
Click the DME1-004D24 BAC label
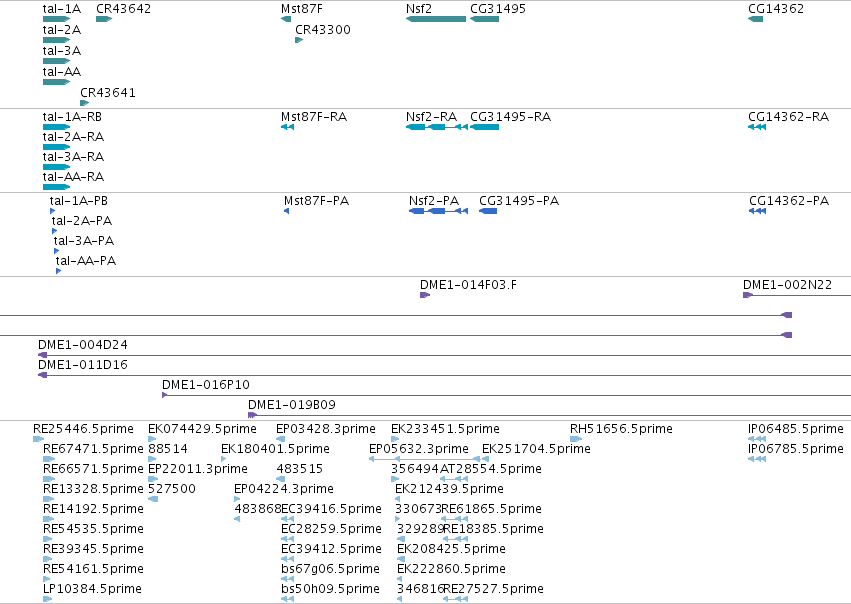[83, 345]
